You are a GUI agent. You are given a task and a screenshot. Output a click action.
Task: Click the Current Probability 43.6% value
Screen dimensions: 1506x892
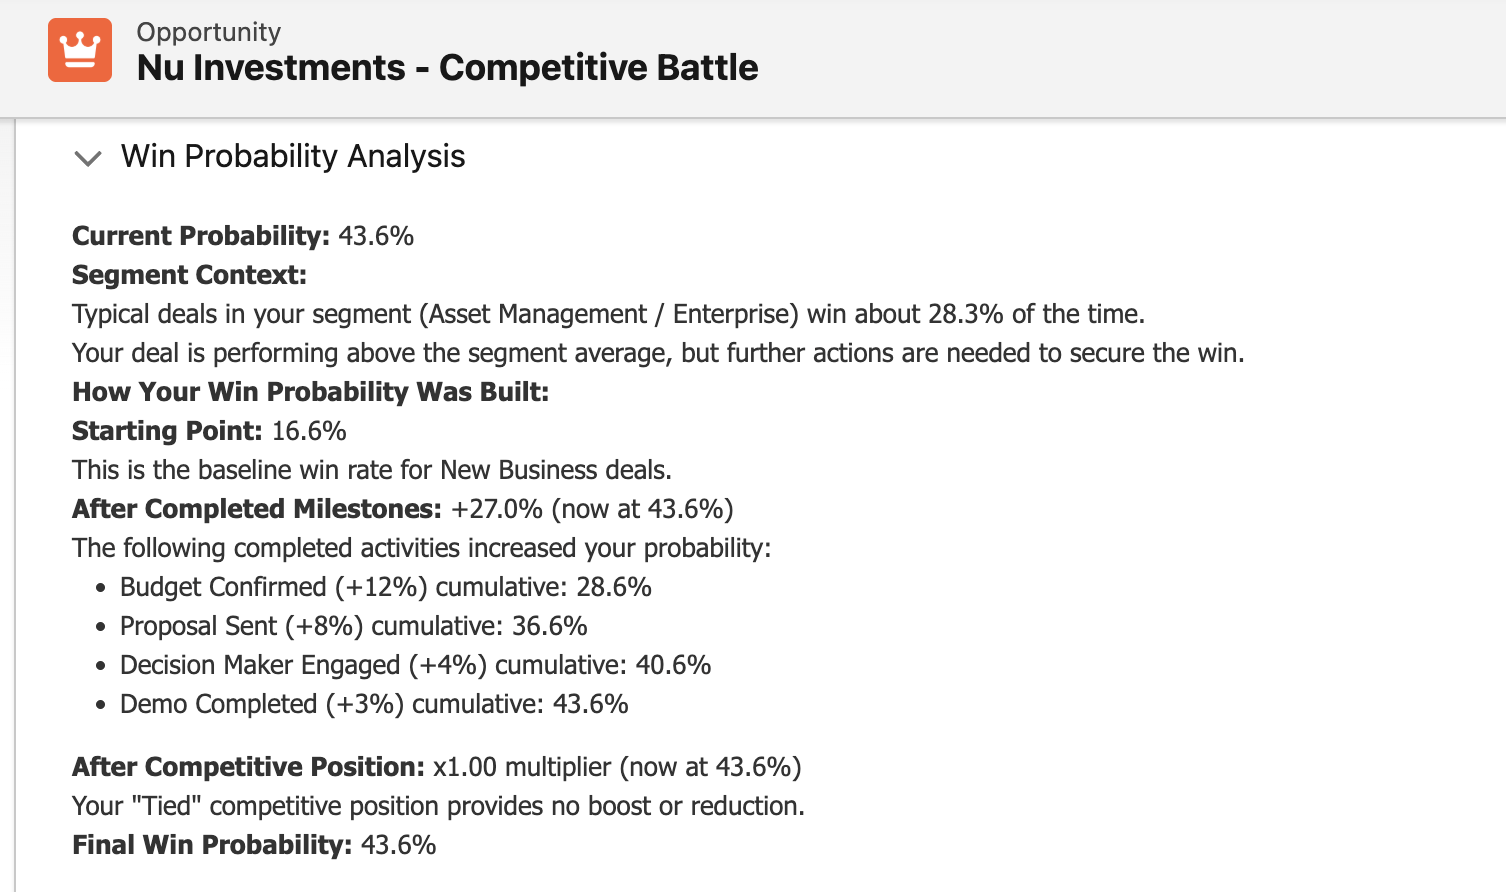(x=378, y=236)
